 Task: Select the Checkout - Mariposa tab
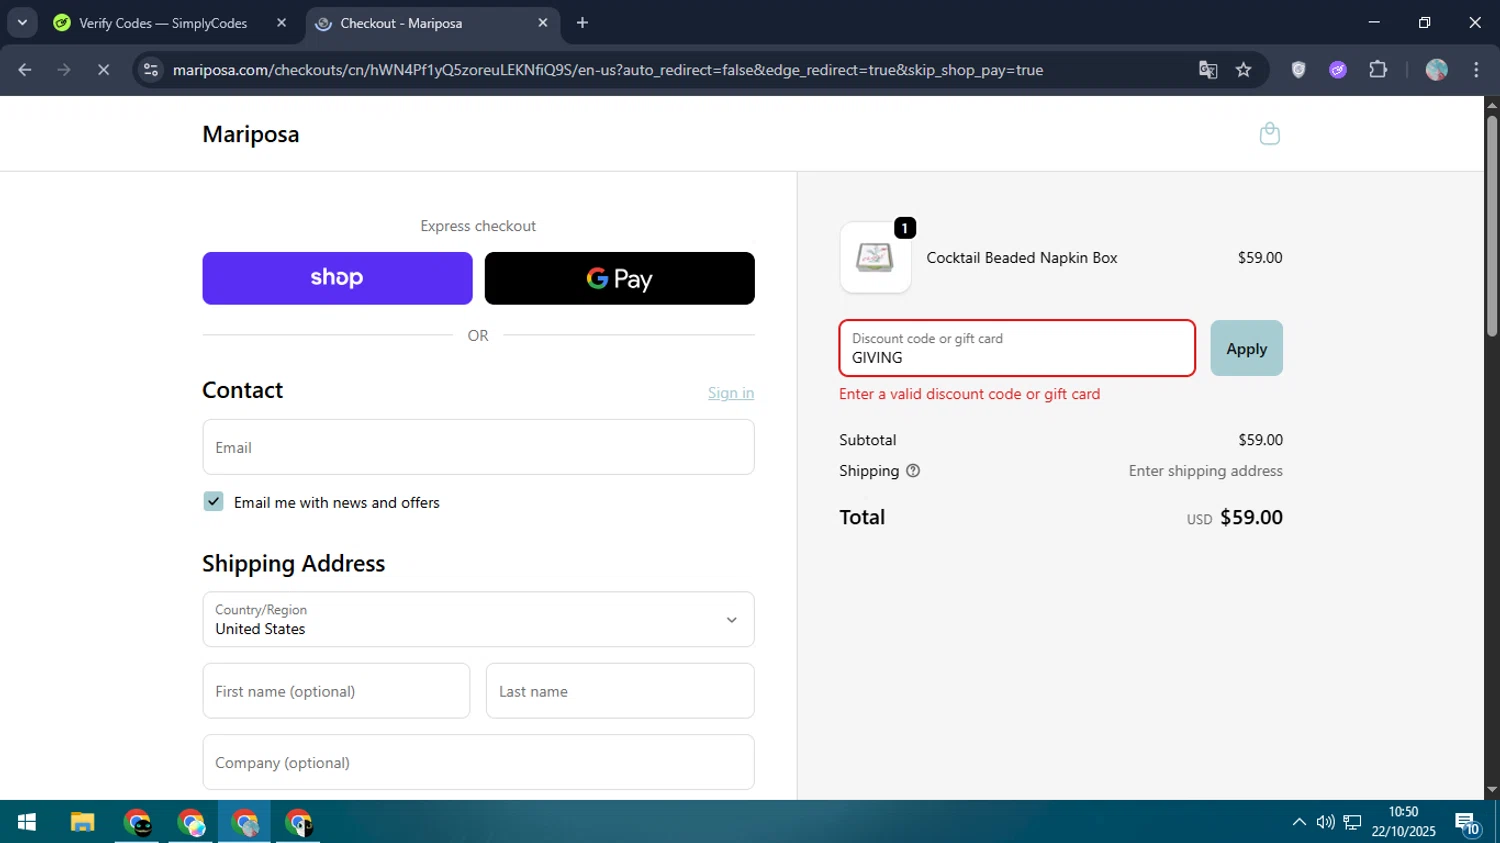432,23
